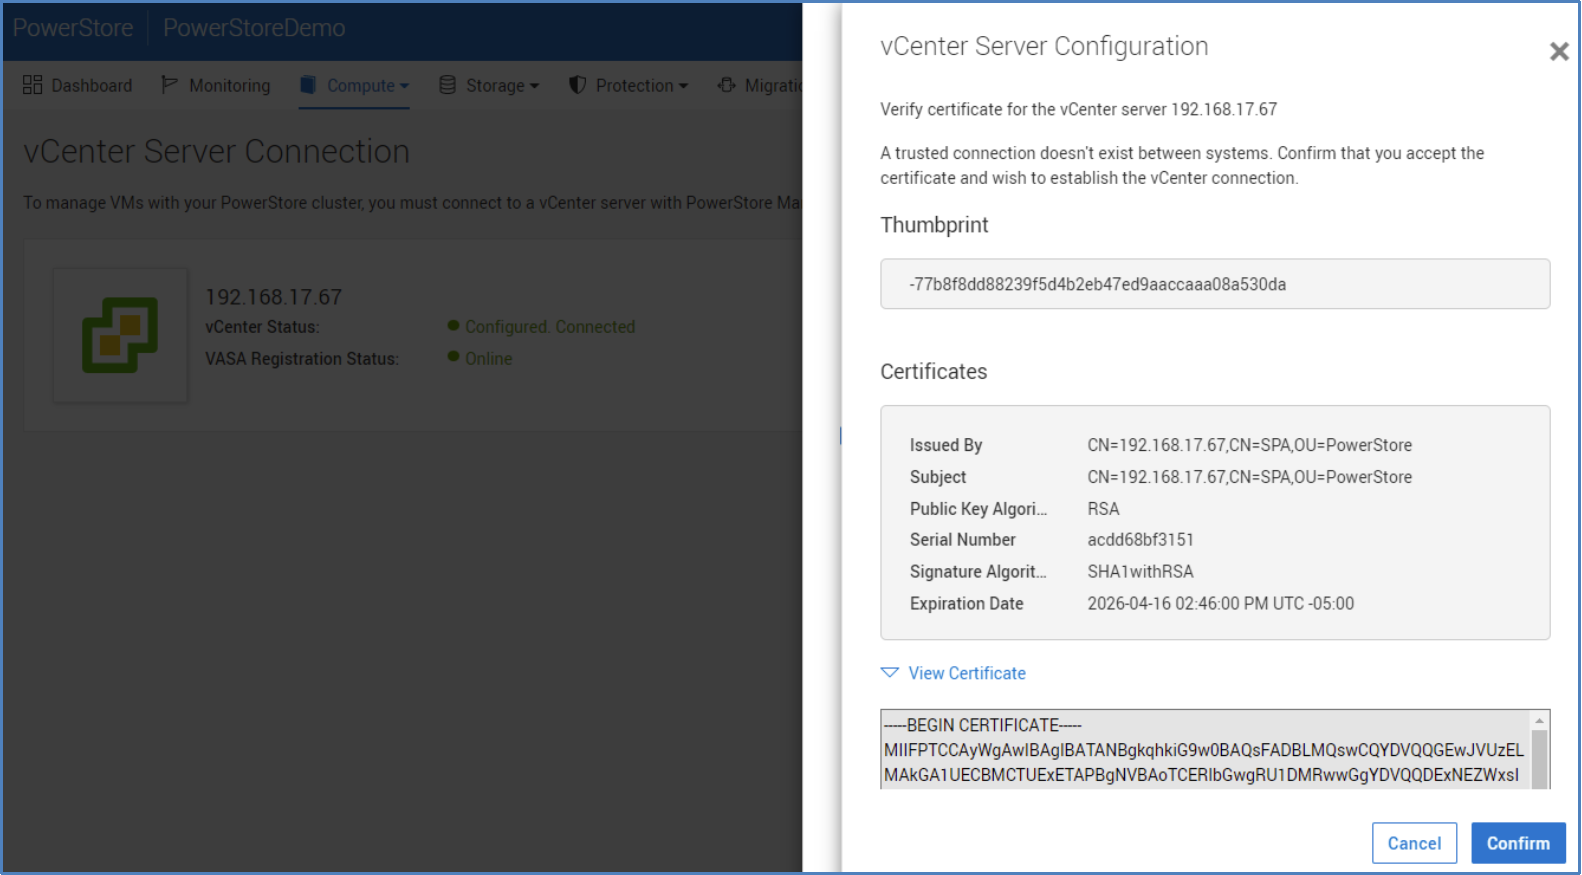Close the vCenter Server Configuration panel

(x=1559, y=51)
